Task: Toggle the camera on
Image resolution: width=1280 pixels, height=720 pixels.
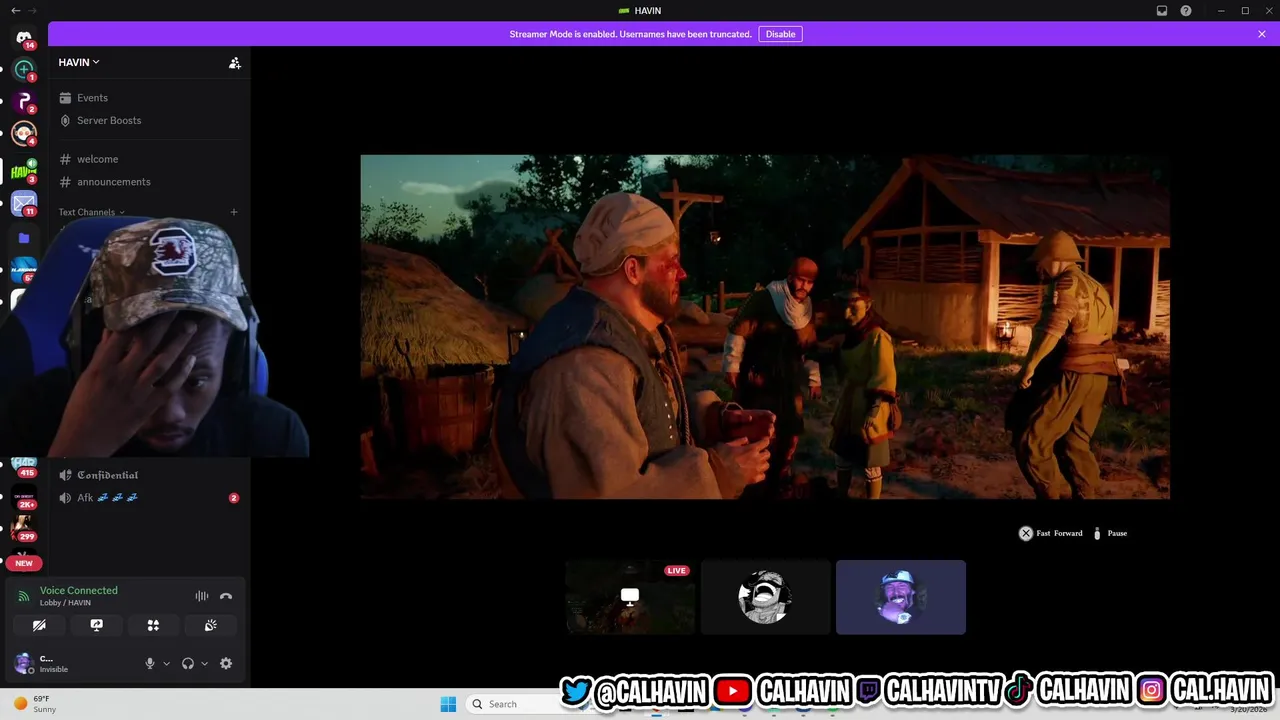Action: click(39, 625)
